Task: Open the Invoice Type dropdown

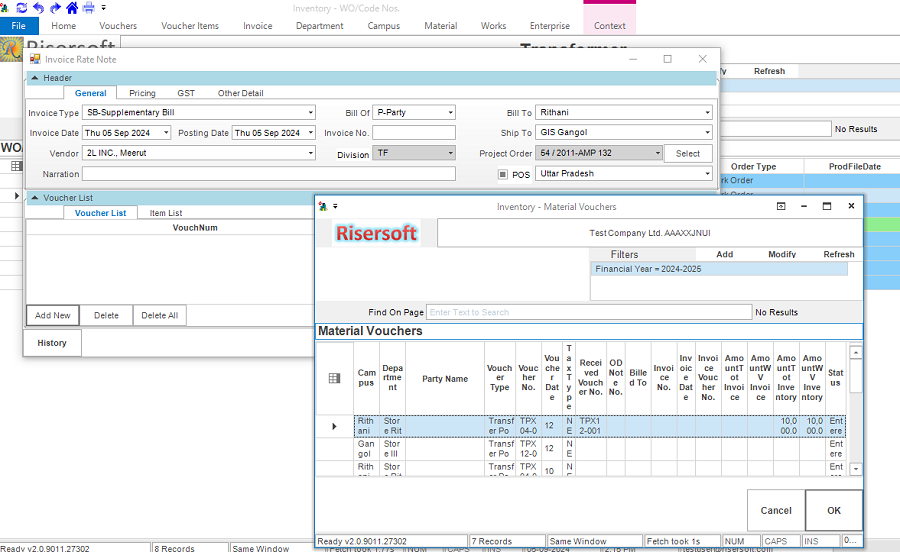Action: coord(310,113)
